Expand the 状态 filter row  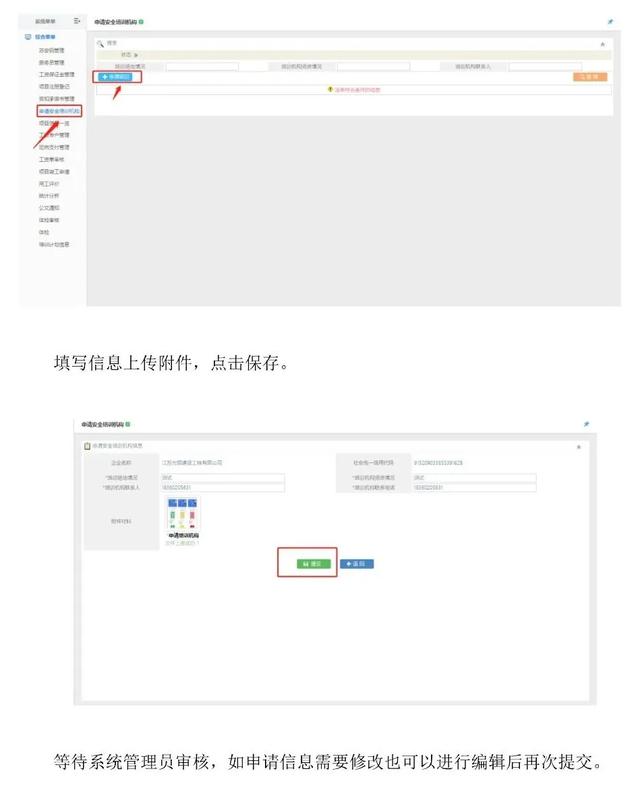137,55
